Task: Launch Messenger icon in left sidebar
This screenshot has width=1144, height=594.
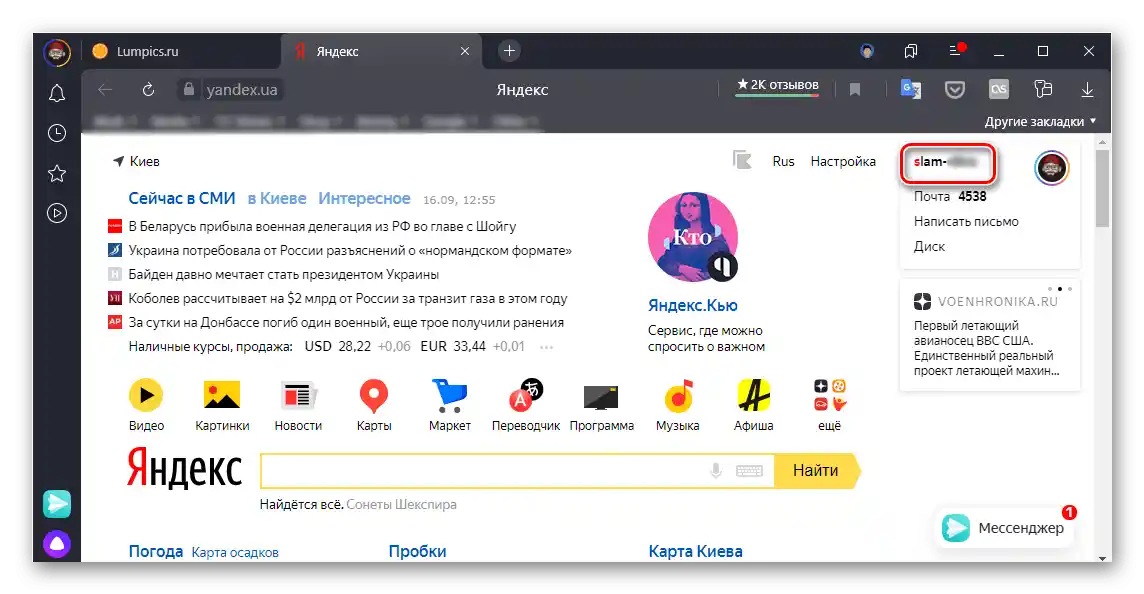Action: (x=57, y=504)
